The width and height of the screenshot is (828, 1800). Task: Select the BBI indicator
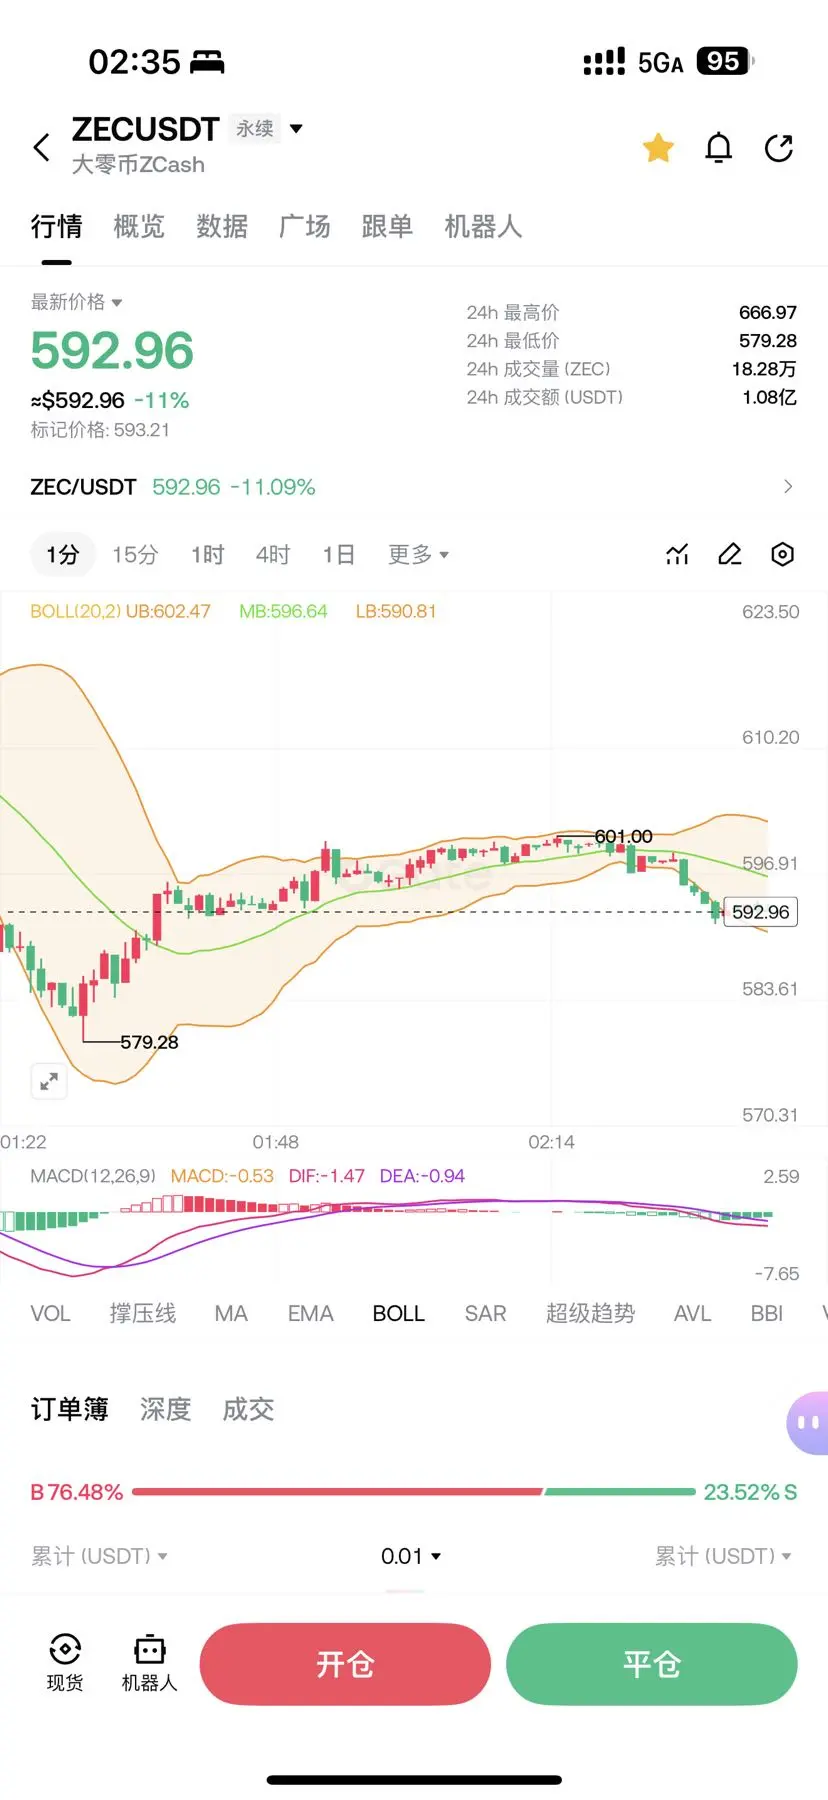[767, 1313]
